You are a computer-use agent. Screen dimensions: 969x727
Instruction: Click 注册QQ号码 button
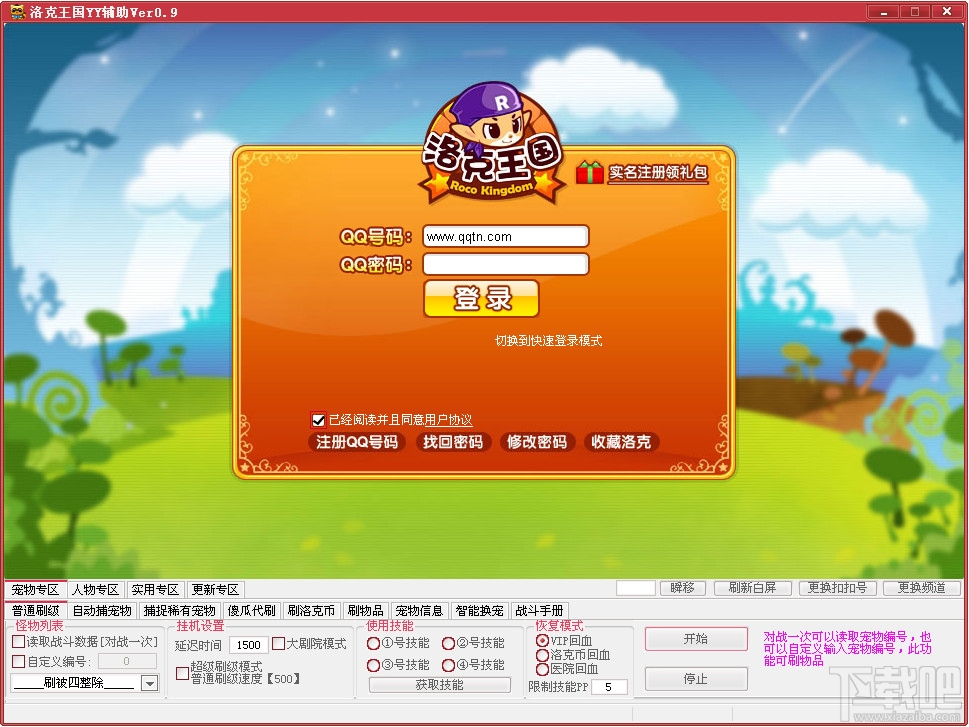357,442
